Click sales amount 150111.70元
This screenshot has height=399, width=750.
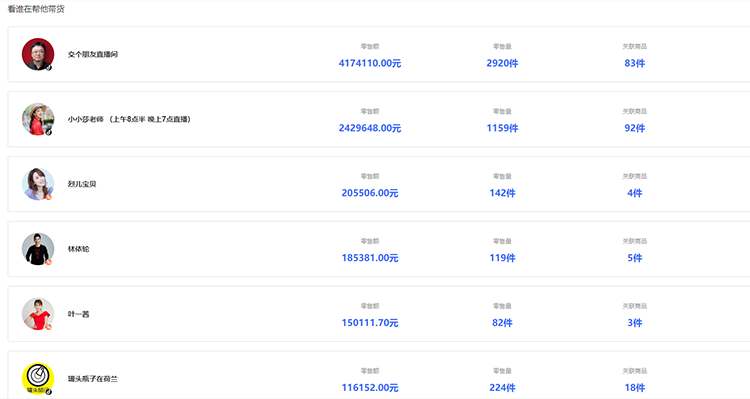(x=370, y=323)
